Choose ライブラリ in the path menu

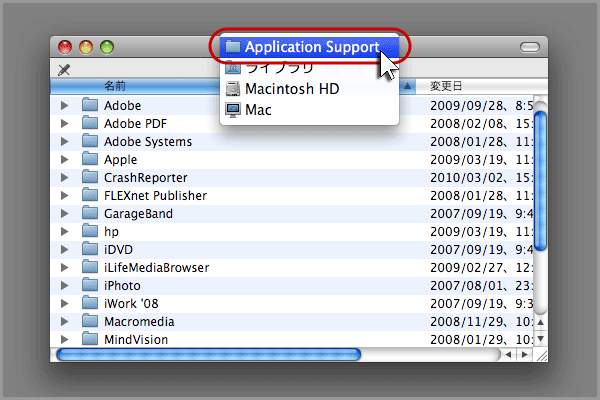pos(309,68)
